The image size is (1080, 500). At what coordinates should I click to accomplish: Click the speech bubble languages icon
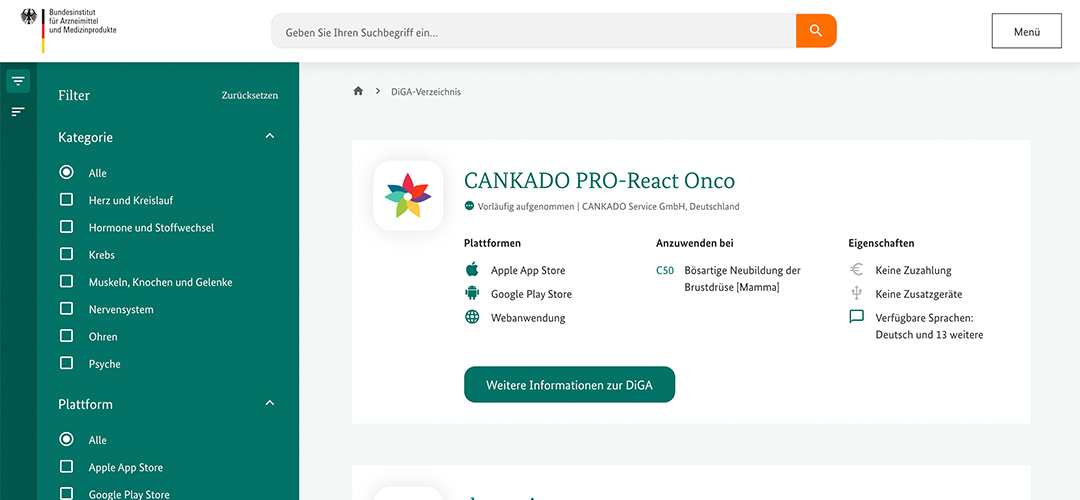point(856,317)
